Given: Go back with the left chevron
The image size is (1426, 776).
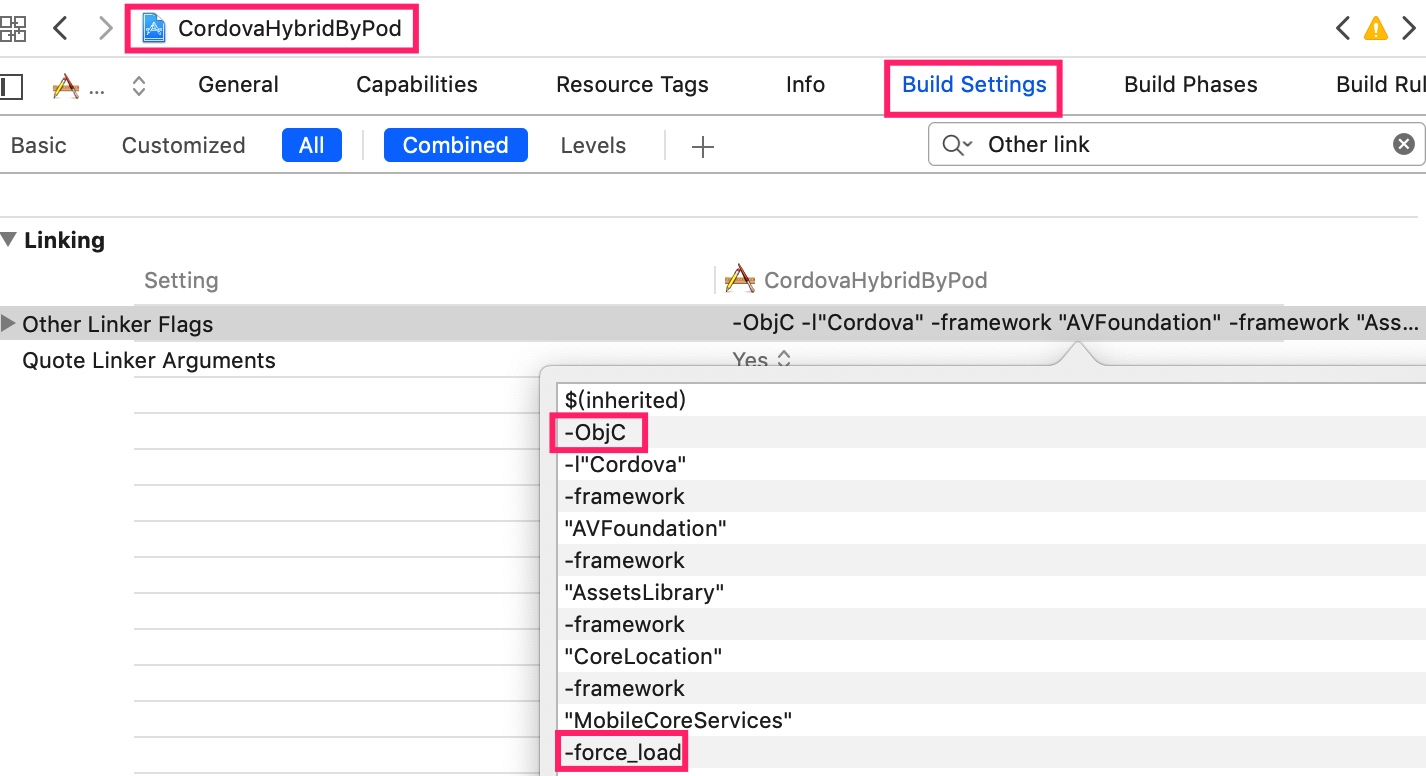Looking at the screenshot, I should (x=60, y=28).
